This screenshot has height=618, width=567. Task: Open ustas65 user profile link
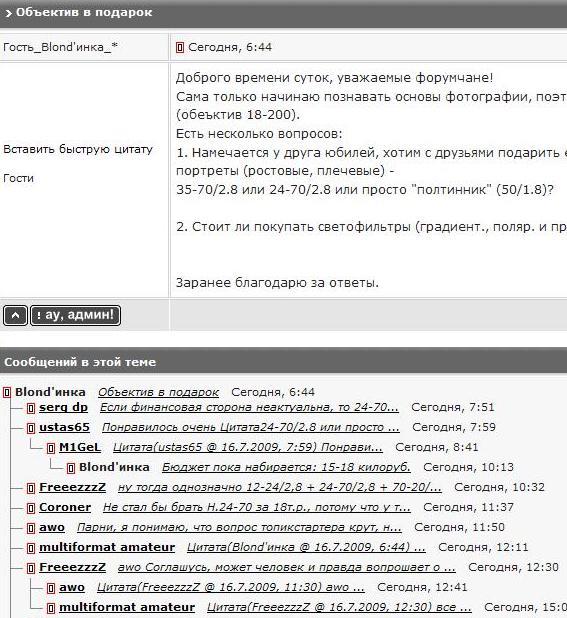(64, 427)
